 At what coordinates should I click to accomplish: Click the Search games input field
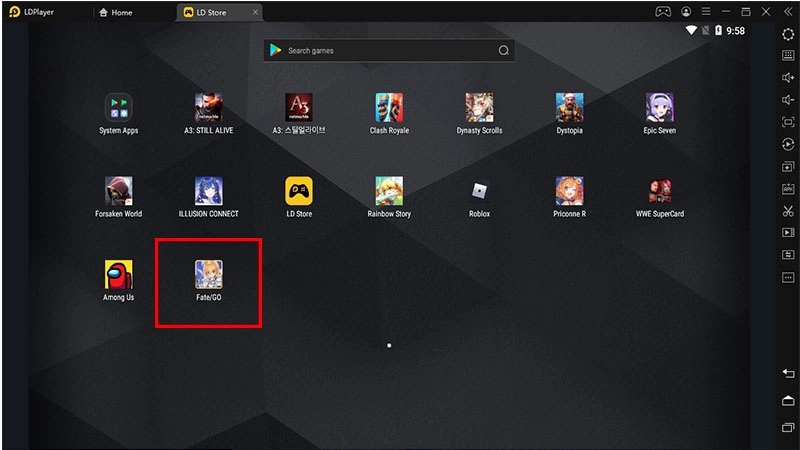(390, 51)
